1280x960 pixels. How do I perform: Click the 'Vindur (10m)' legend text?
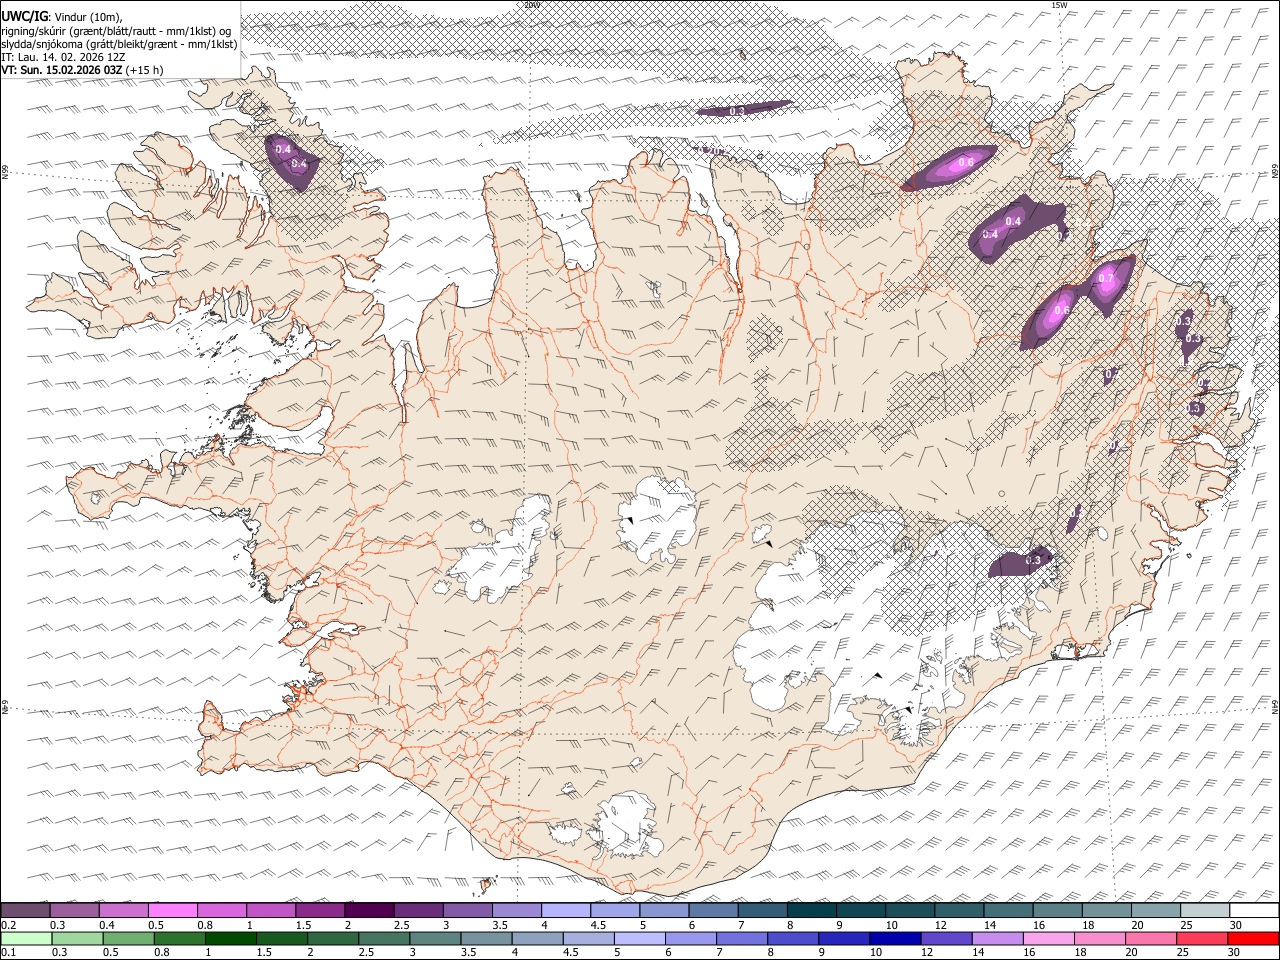89,17
